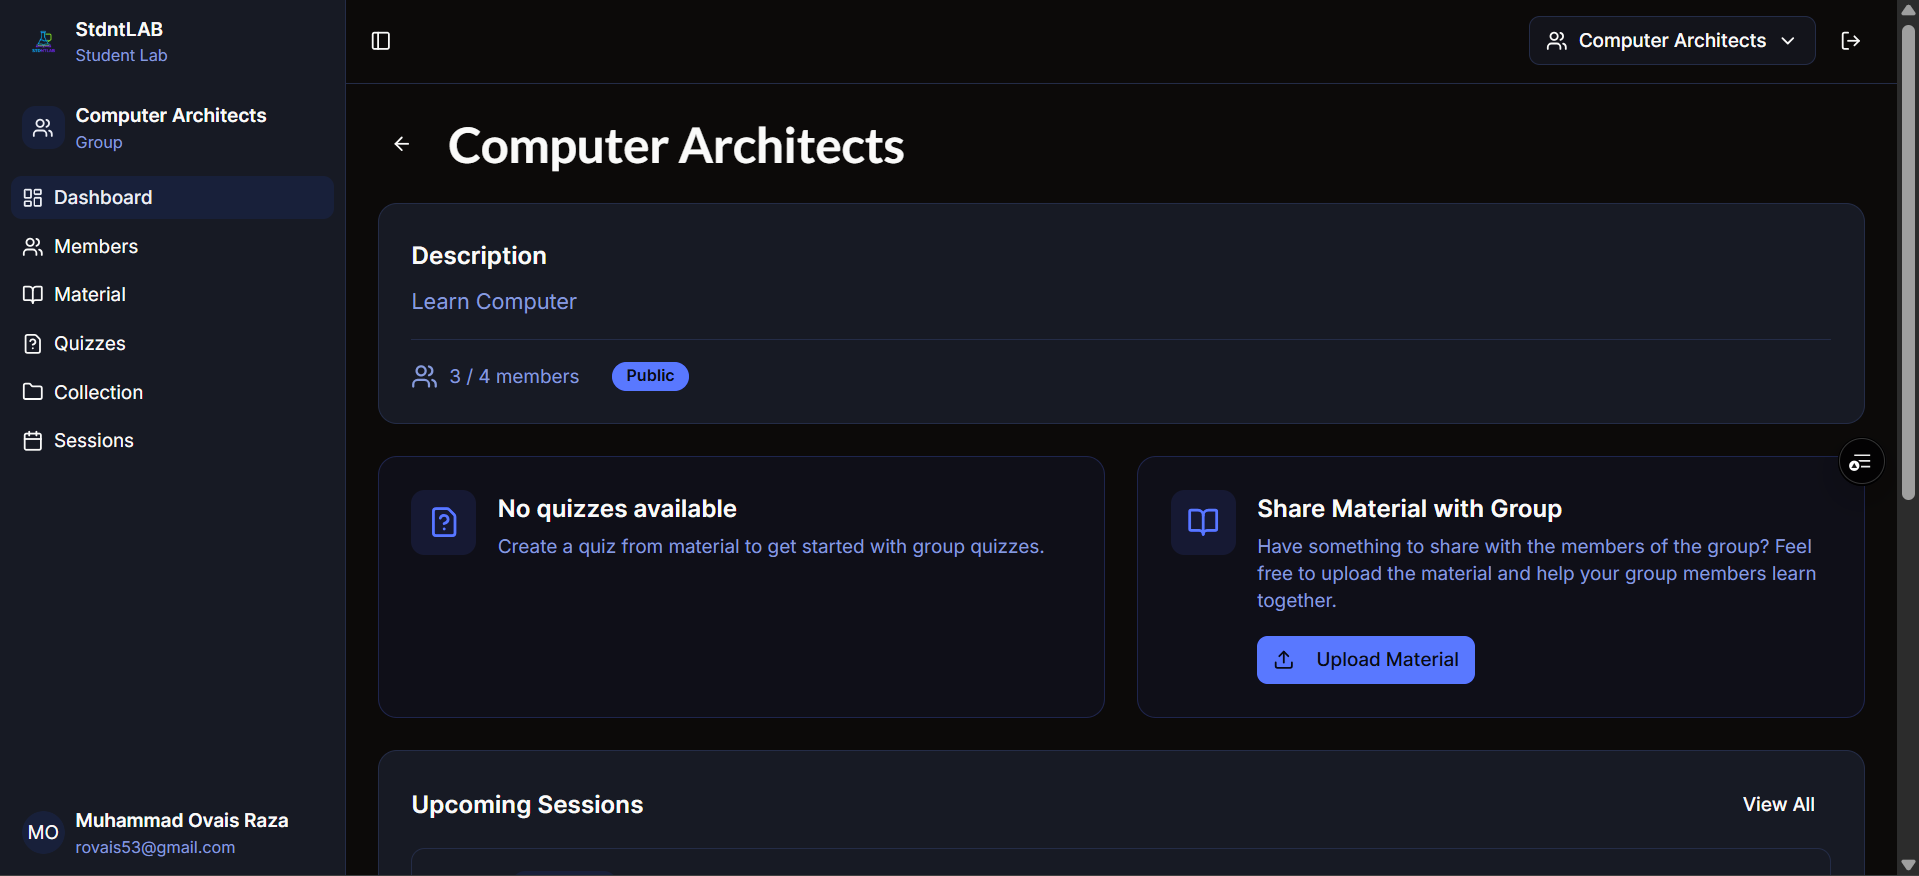Open the Members page
Screen dimensions: 1919x876
click(x=172, y=246)
